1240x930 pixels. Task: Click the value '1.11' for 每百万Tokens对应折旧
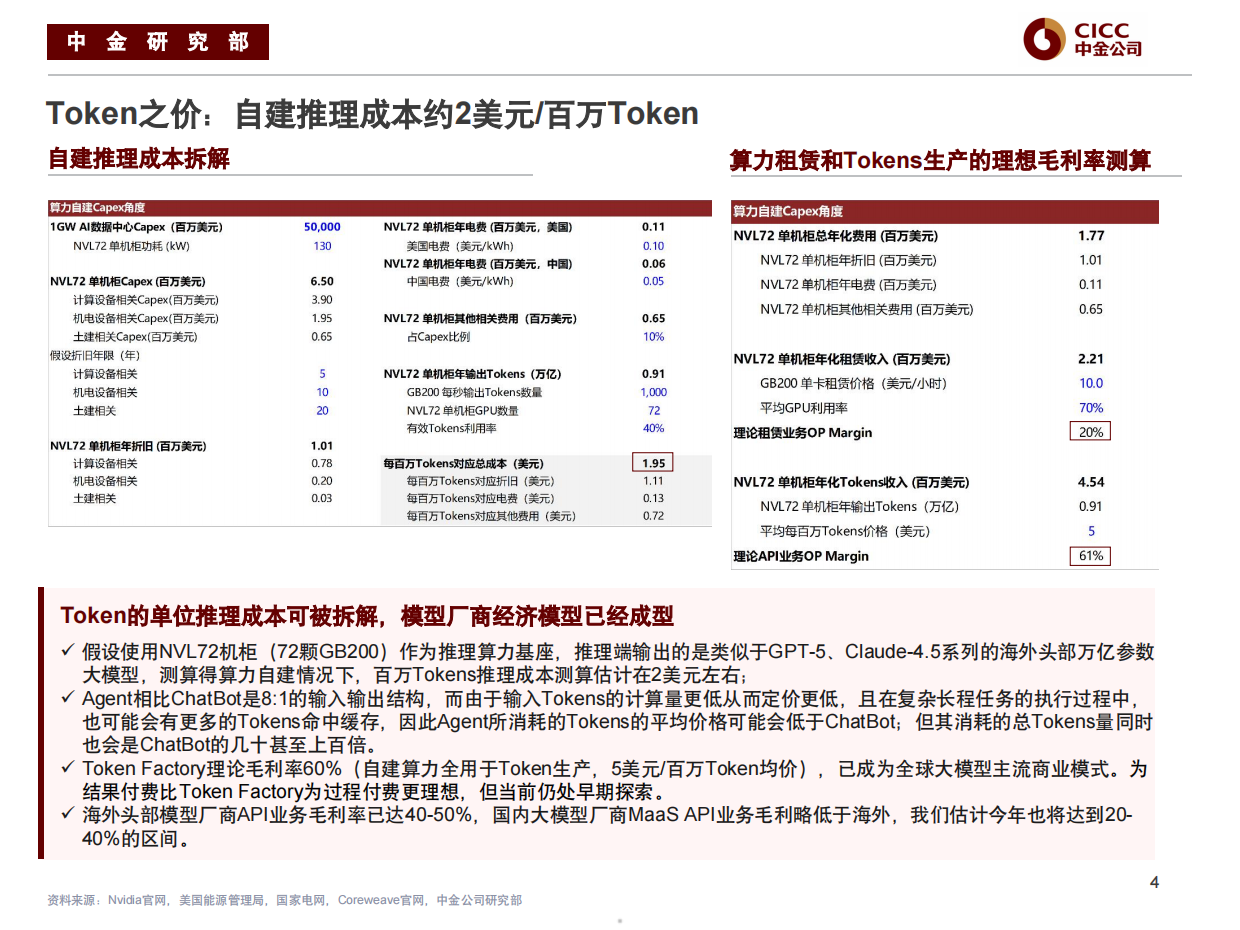click(x=653, y=481)
